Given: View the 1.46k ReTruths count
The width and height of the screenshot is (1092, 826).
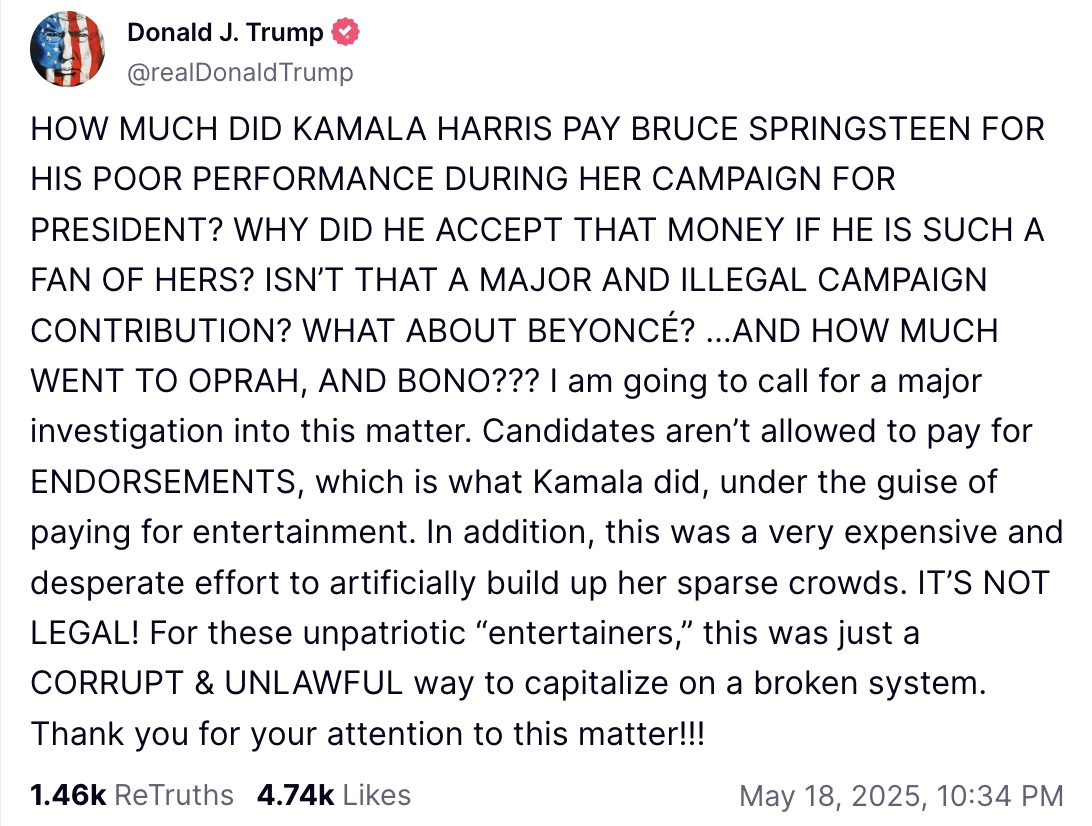Looking at the screenshot, I should click(68, 795).
